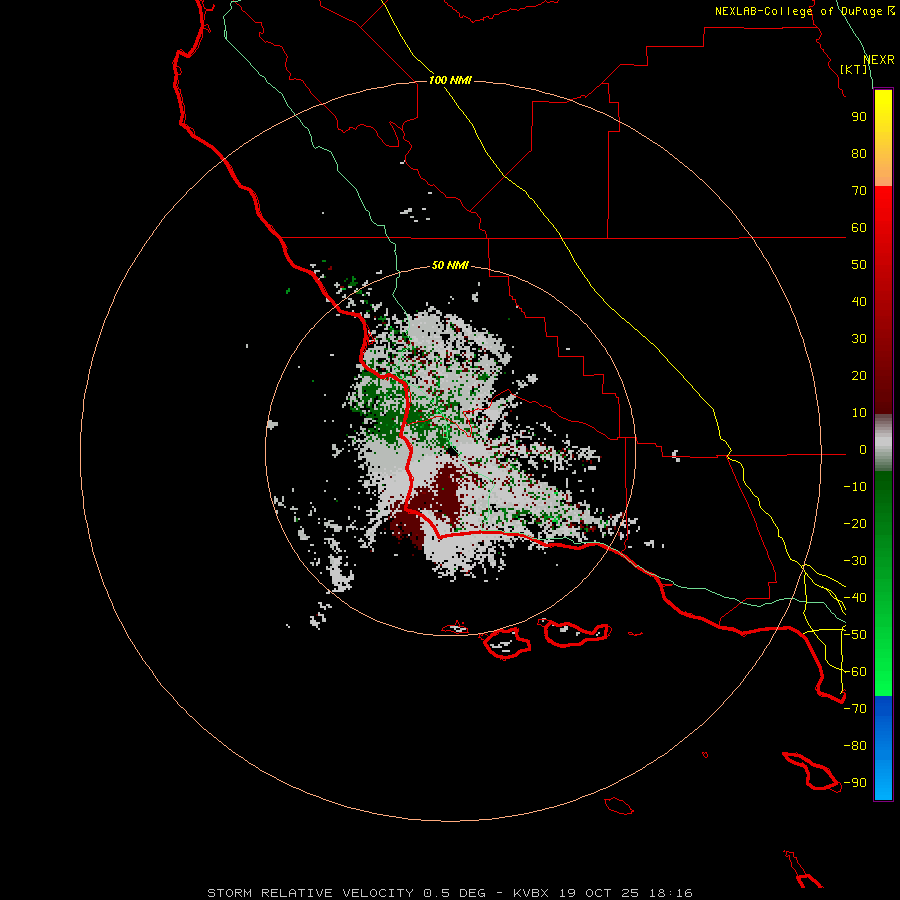Click the 50 value on the velocity scale
Image resolution: width=900 pixels, height=900 pixels.
[x=859, y=265]
